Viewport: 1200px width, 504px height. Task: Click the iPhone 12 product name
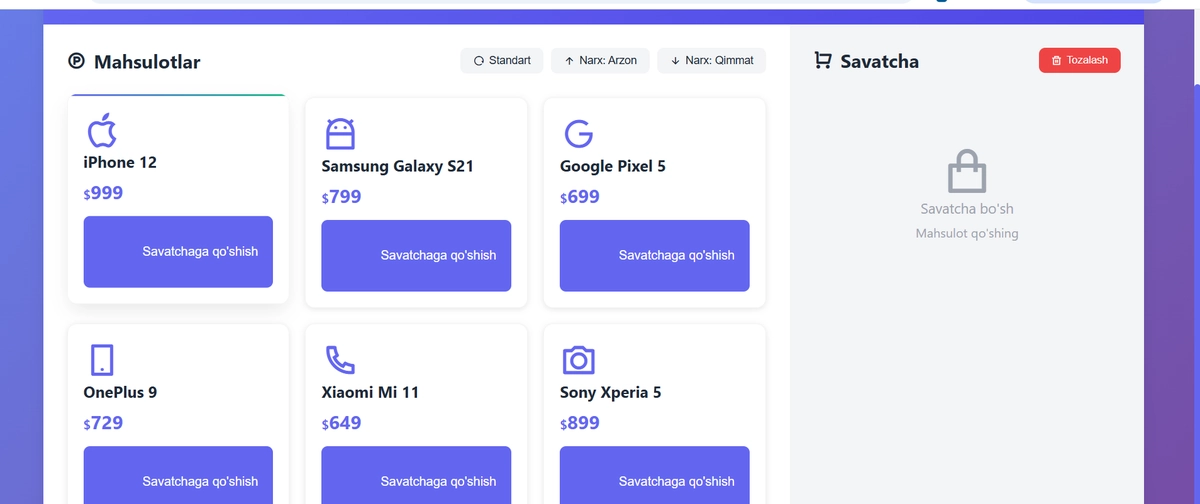(x=120, y=162)
